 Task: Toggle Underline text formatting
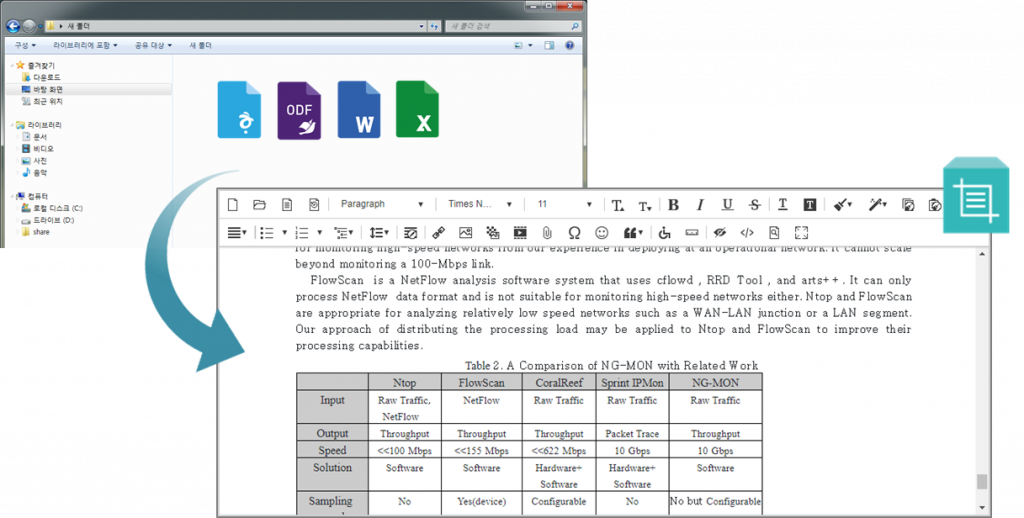(x=728, y=204)
